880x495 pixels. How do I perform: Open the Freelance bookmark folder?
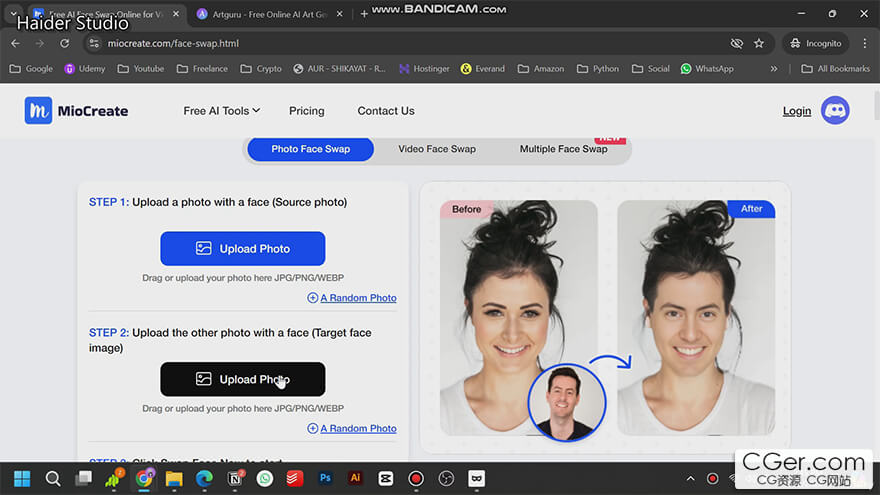[x=202, y=68]
